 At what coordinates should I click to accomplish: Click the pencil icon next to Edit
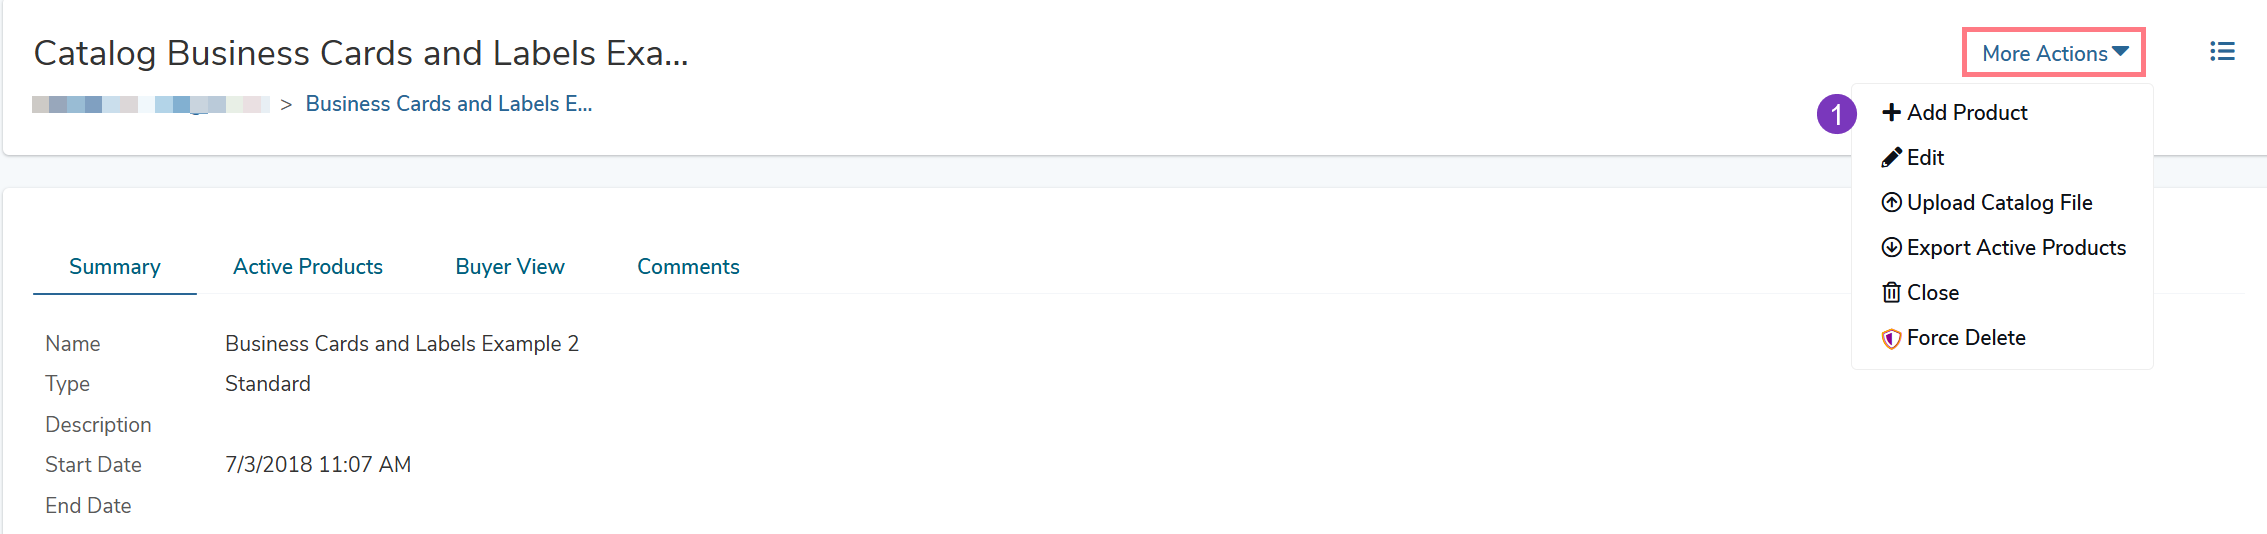1891,158
